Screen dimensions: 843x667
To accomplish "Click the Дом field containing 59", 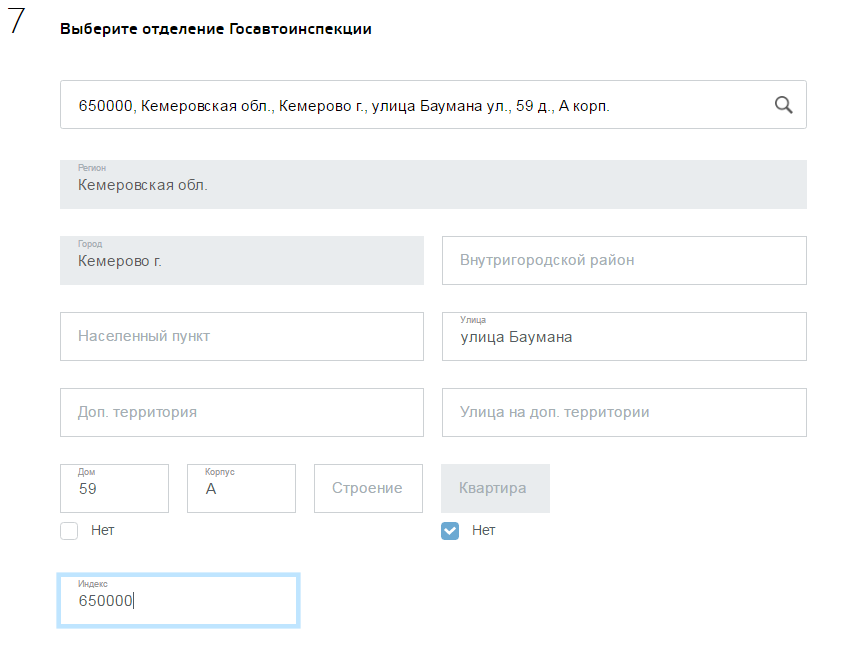I will click(114, 488).
